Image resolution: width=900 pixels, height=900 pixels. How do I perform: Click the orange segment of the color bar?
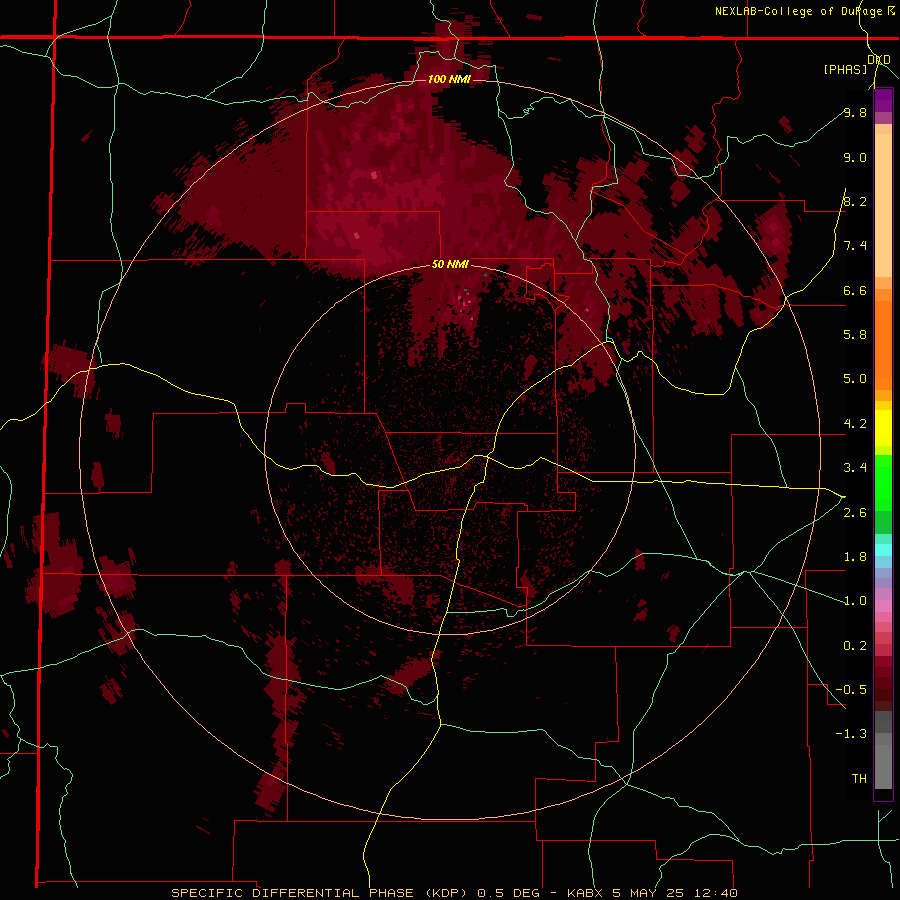click(883, 344)
